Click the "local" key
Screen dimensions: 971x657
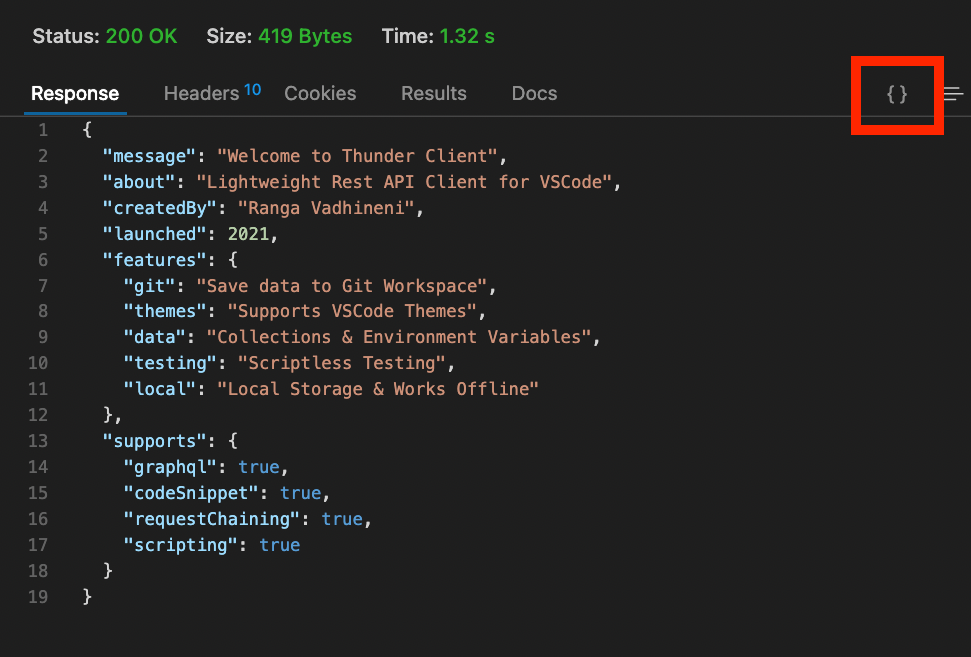160,389
